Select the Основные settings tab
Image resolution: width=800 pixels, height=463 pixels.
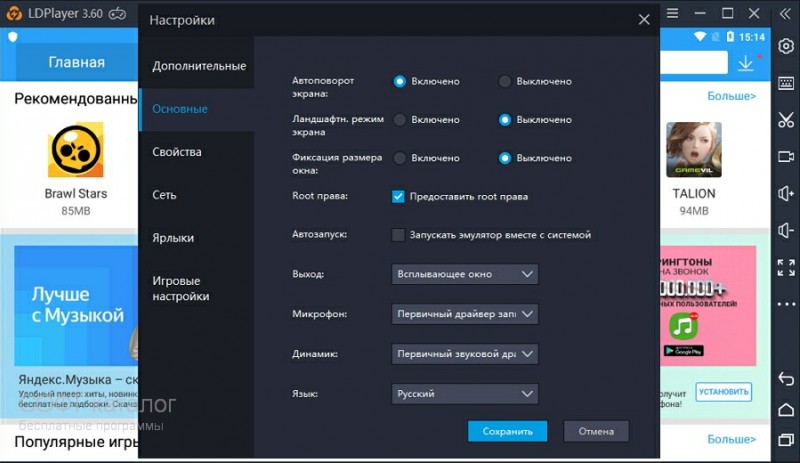(196, 109)
